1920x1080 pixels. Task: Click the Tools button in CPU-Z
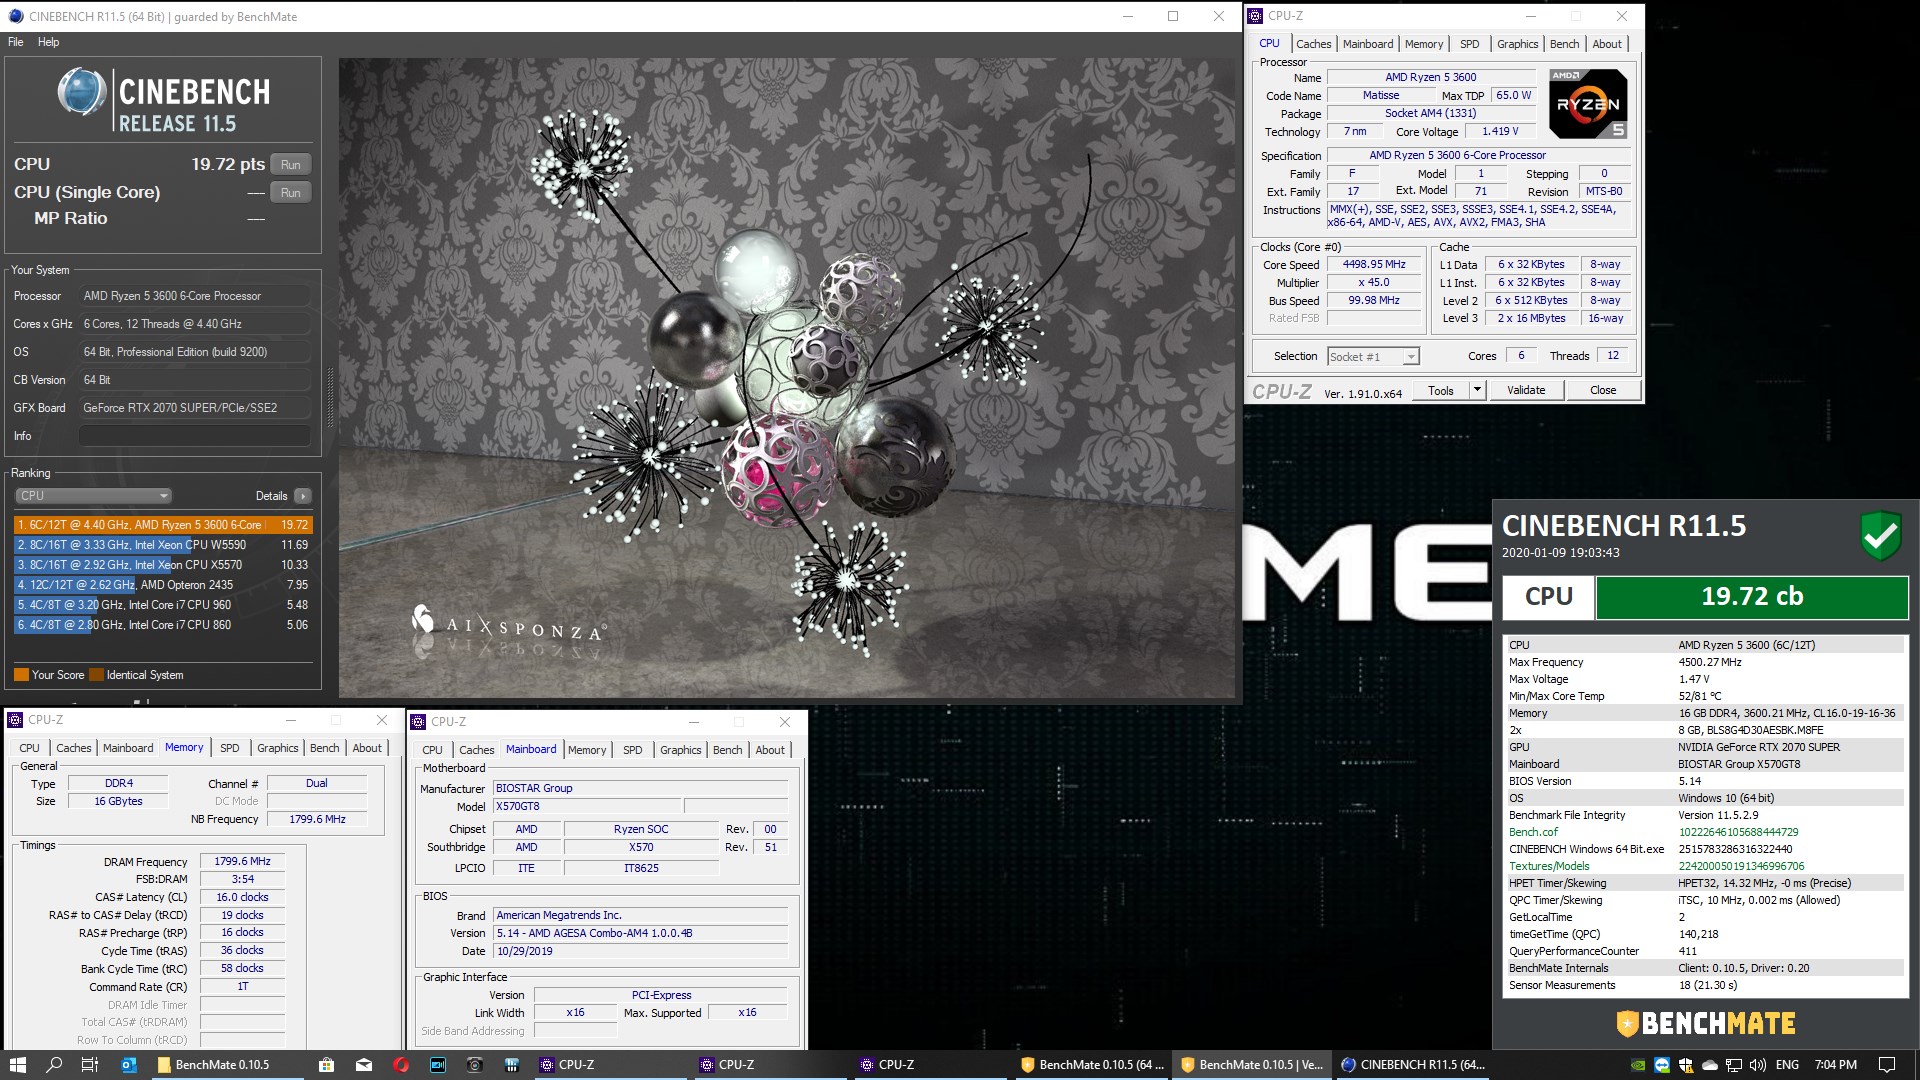tap(1441, 391)
